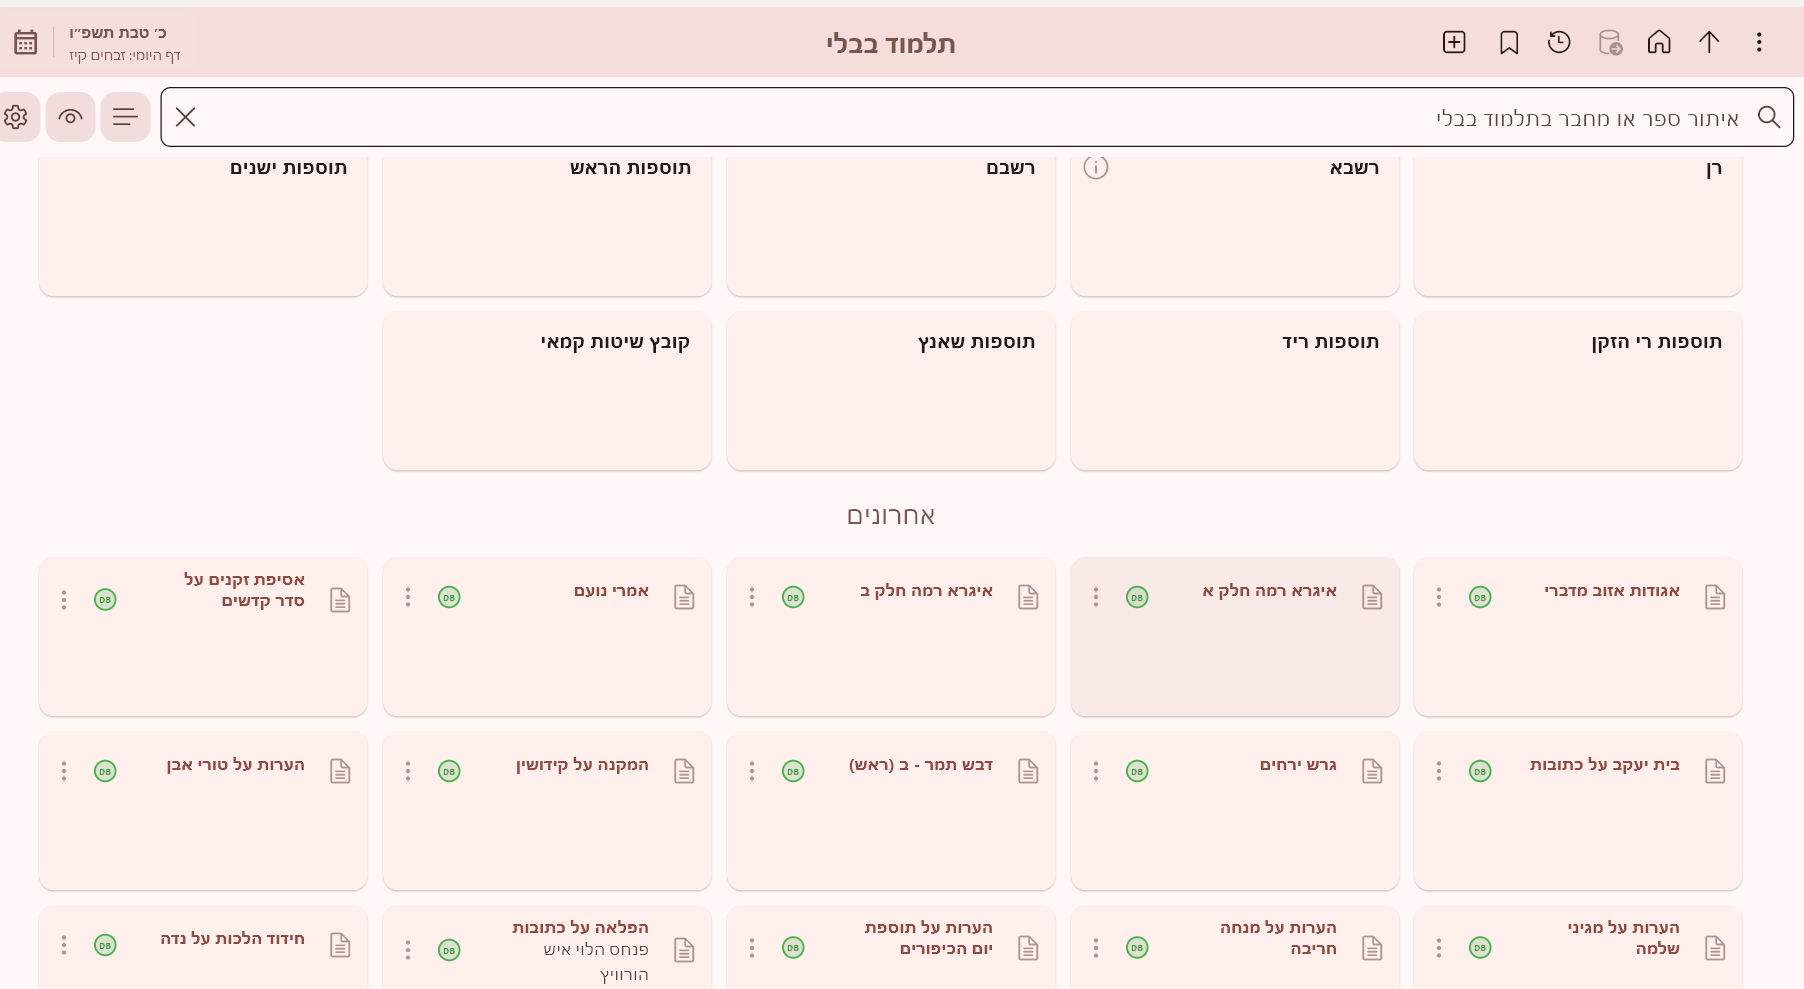
Task: Go to the library home icon
Action: pyautogui.click(x=1659, y=43)
